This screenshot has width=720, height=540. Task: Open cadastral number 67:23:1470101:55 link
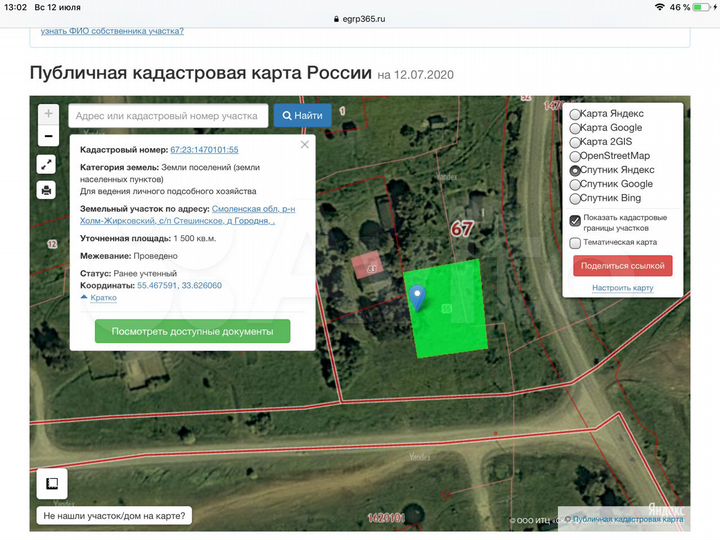coord(204,149)
